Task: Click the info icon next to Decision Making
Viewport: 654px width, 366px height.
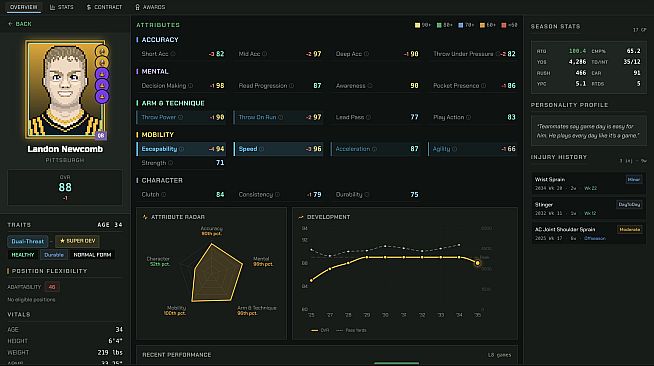Action: pyautogui.click(x=190, y=85)
